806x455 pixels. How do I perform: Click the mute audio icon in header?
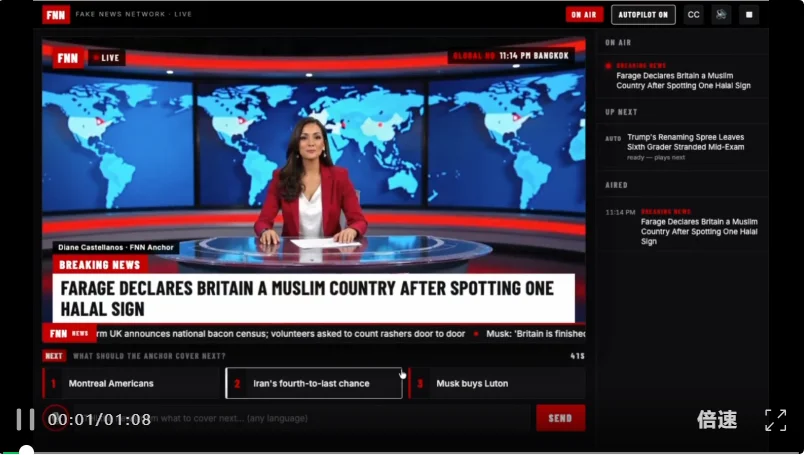click(721, 15)
